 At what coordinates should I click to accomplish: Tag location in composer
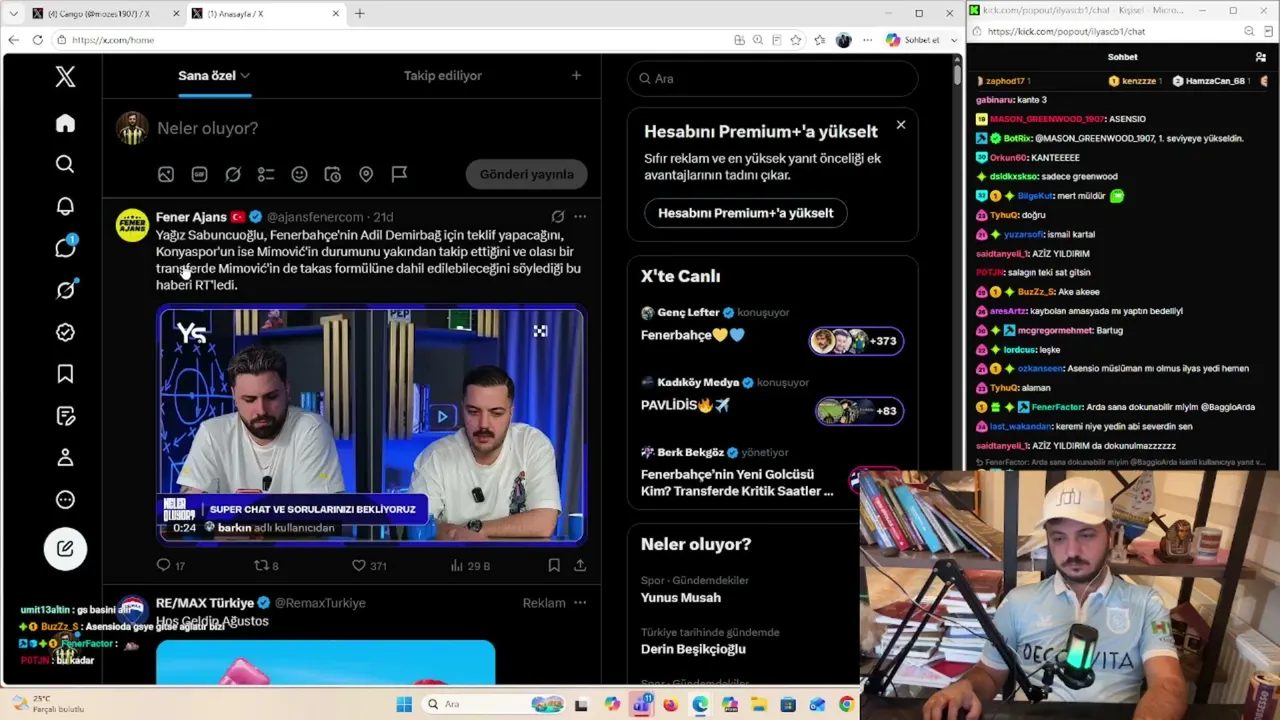tap(366, 174)
